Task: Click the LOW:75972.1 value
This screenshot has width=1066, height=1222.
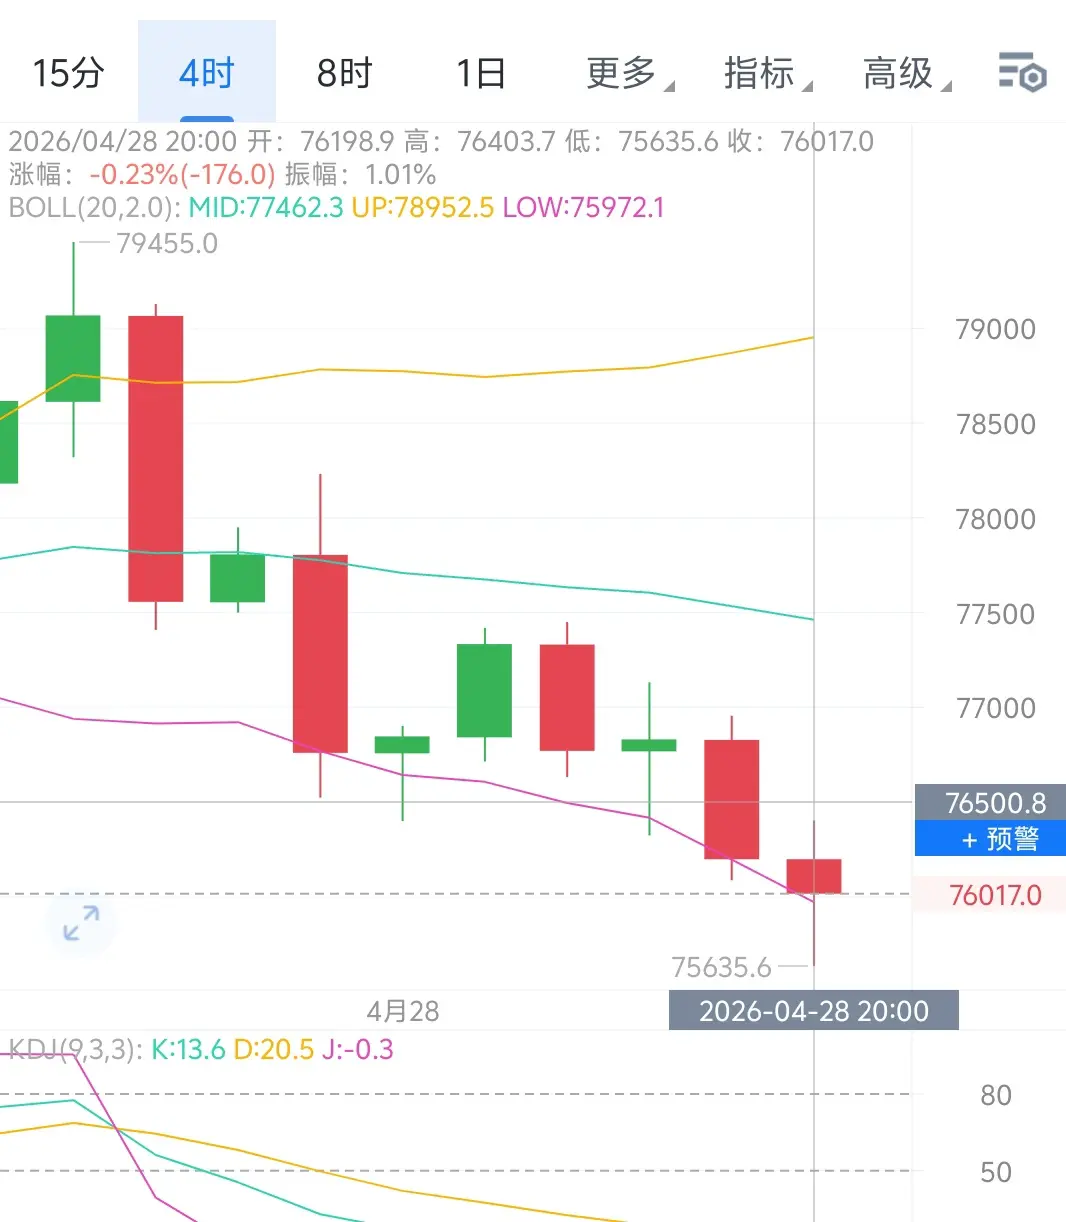Action: point(583,207)
